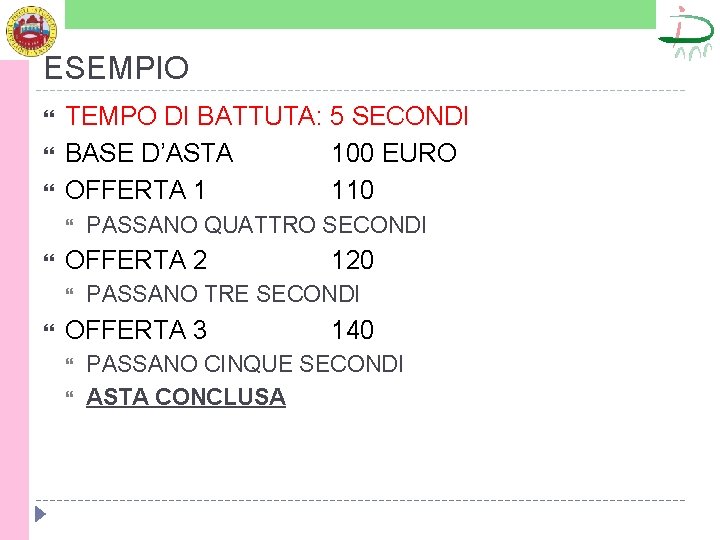Click the 100 EURO value
720x540 pixels.
coord(394,152)
